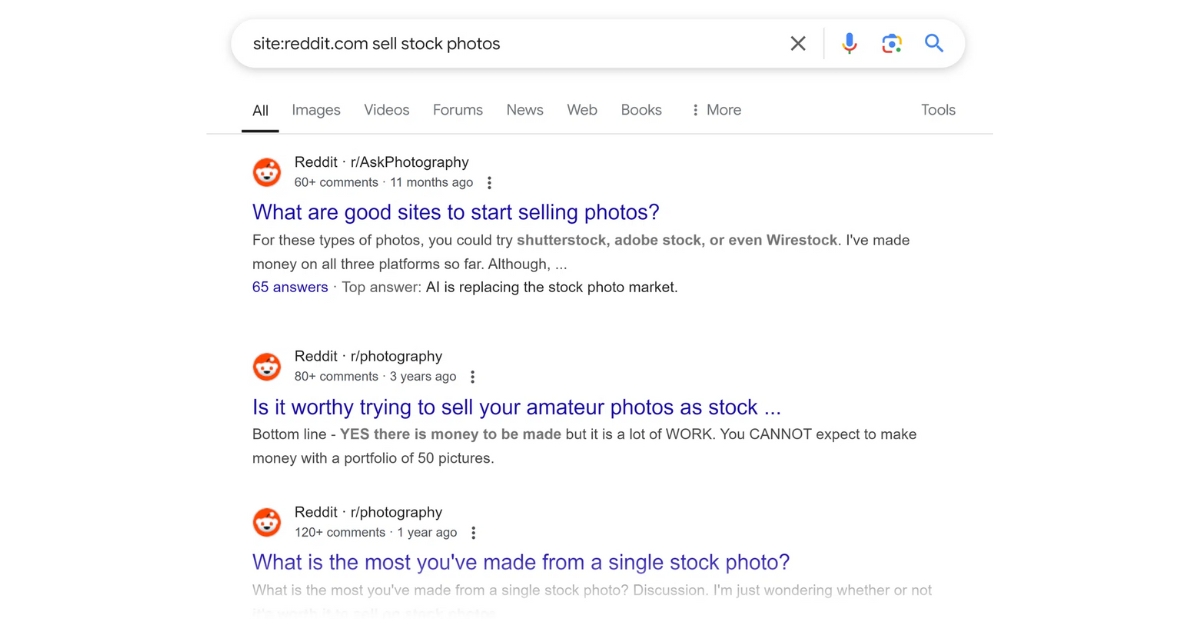Open three-dot menu for 120+ comments result
This screenshot has height=628, width=1200.
[473, 533]
